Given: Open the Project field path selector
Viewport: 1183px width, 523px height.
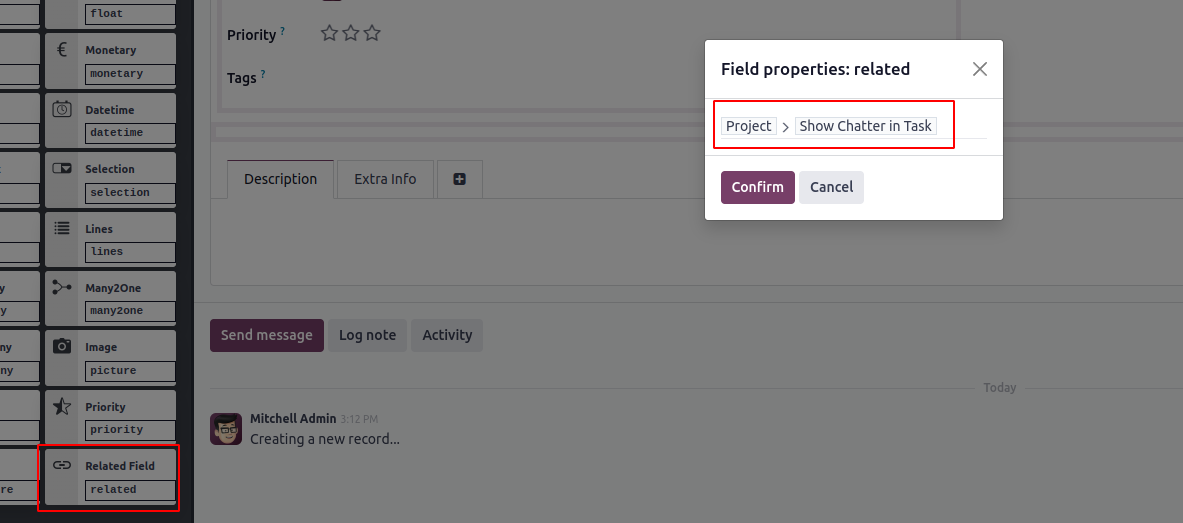Looking at the screenshot, I should (748, 126).
